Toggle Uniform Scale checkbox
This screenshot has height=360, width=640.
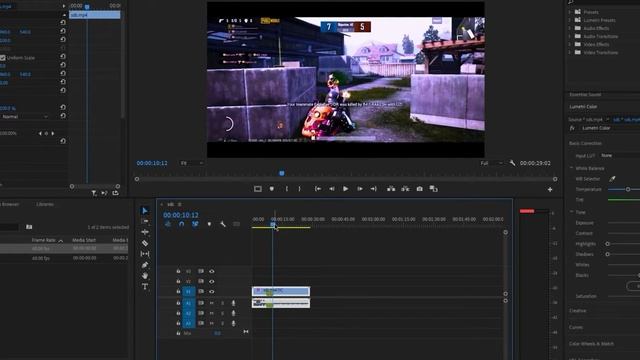click(3, 58)
